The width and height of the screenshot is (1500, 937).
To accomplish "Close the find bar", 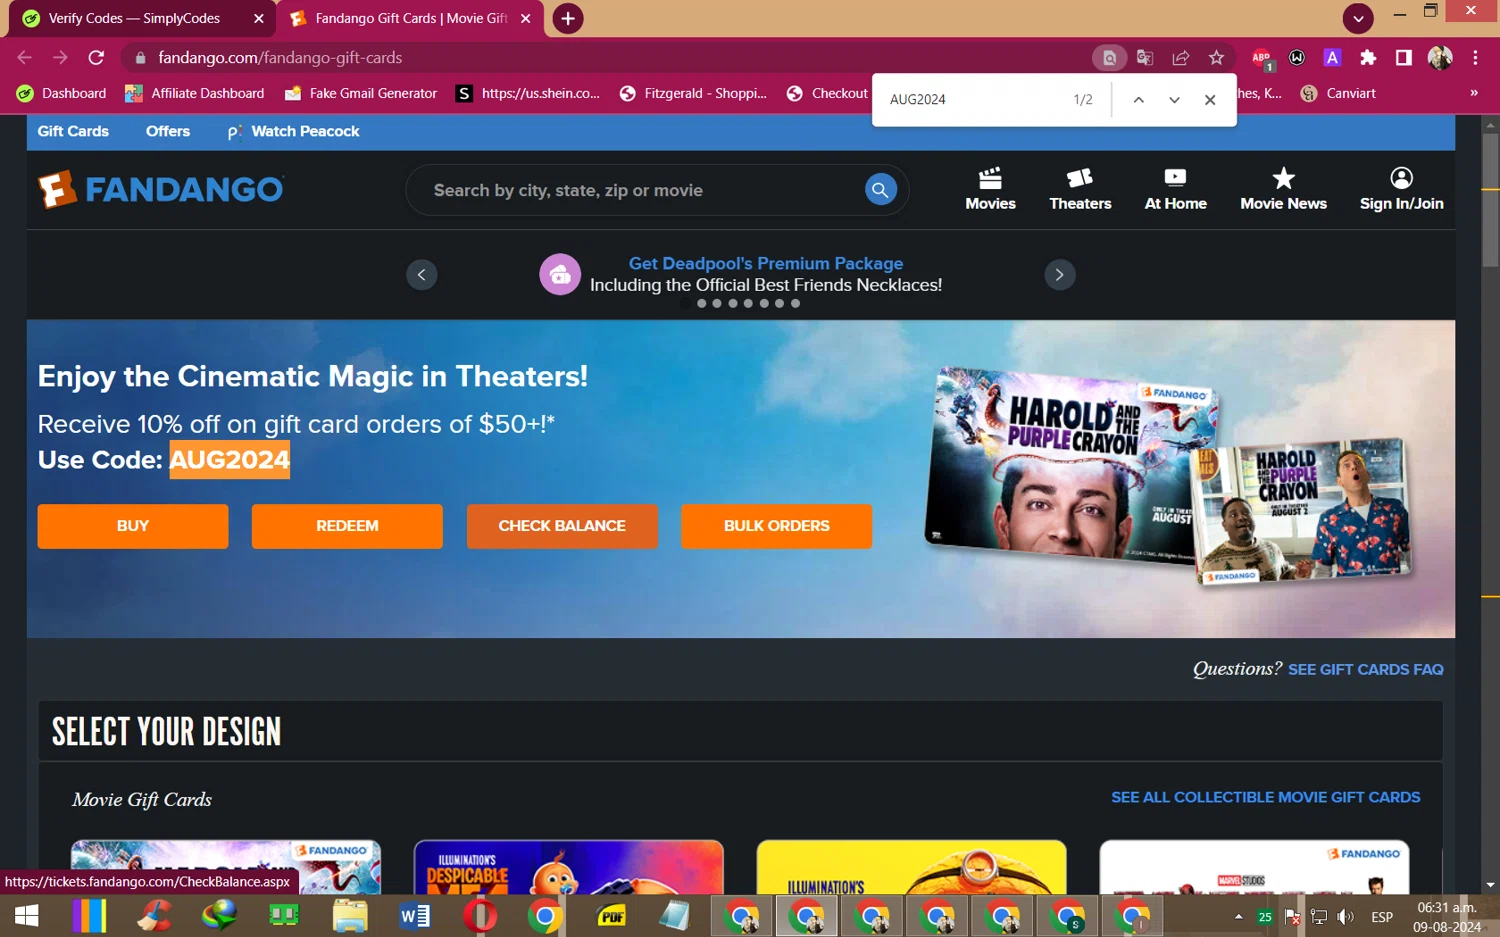I will pos(1210,100).
